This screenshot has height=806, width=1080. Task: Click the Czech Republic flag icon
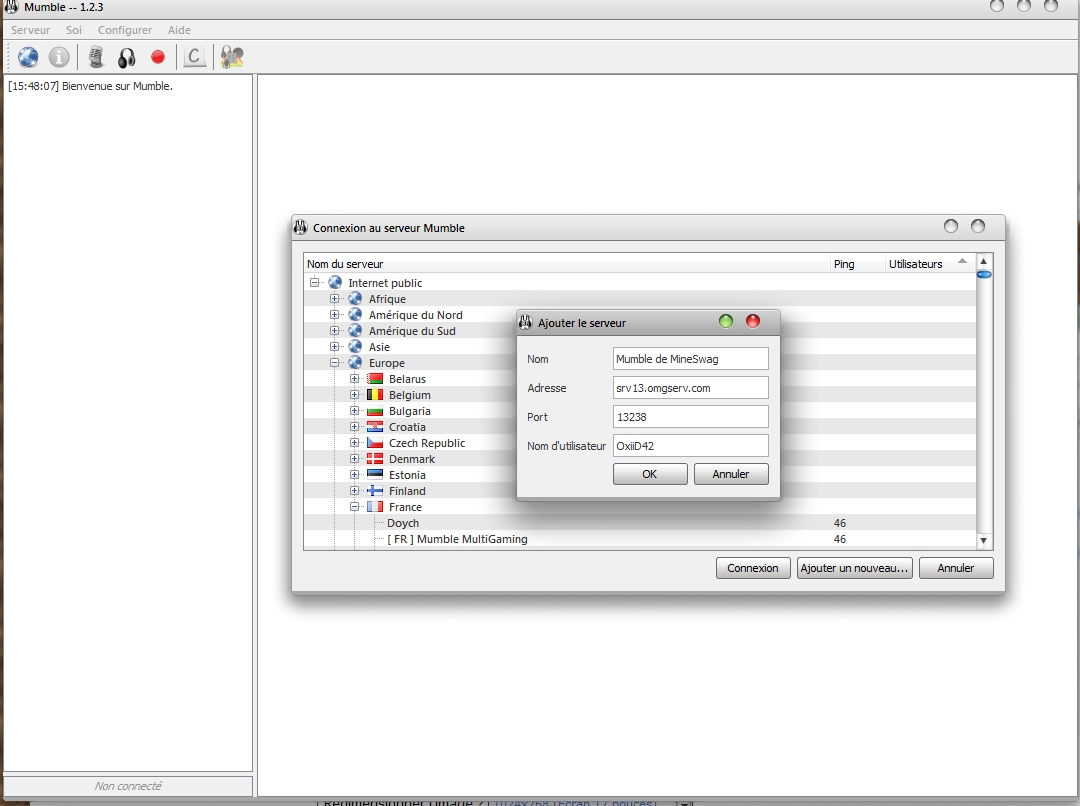[x=375, y=443]
